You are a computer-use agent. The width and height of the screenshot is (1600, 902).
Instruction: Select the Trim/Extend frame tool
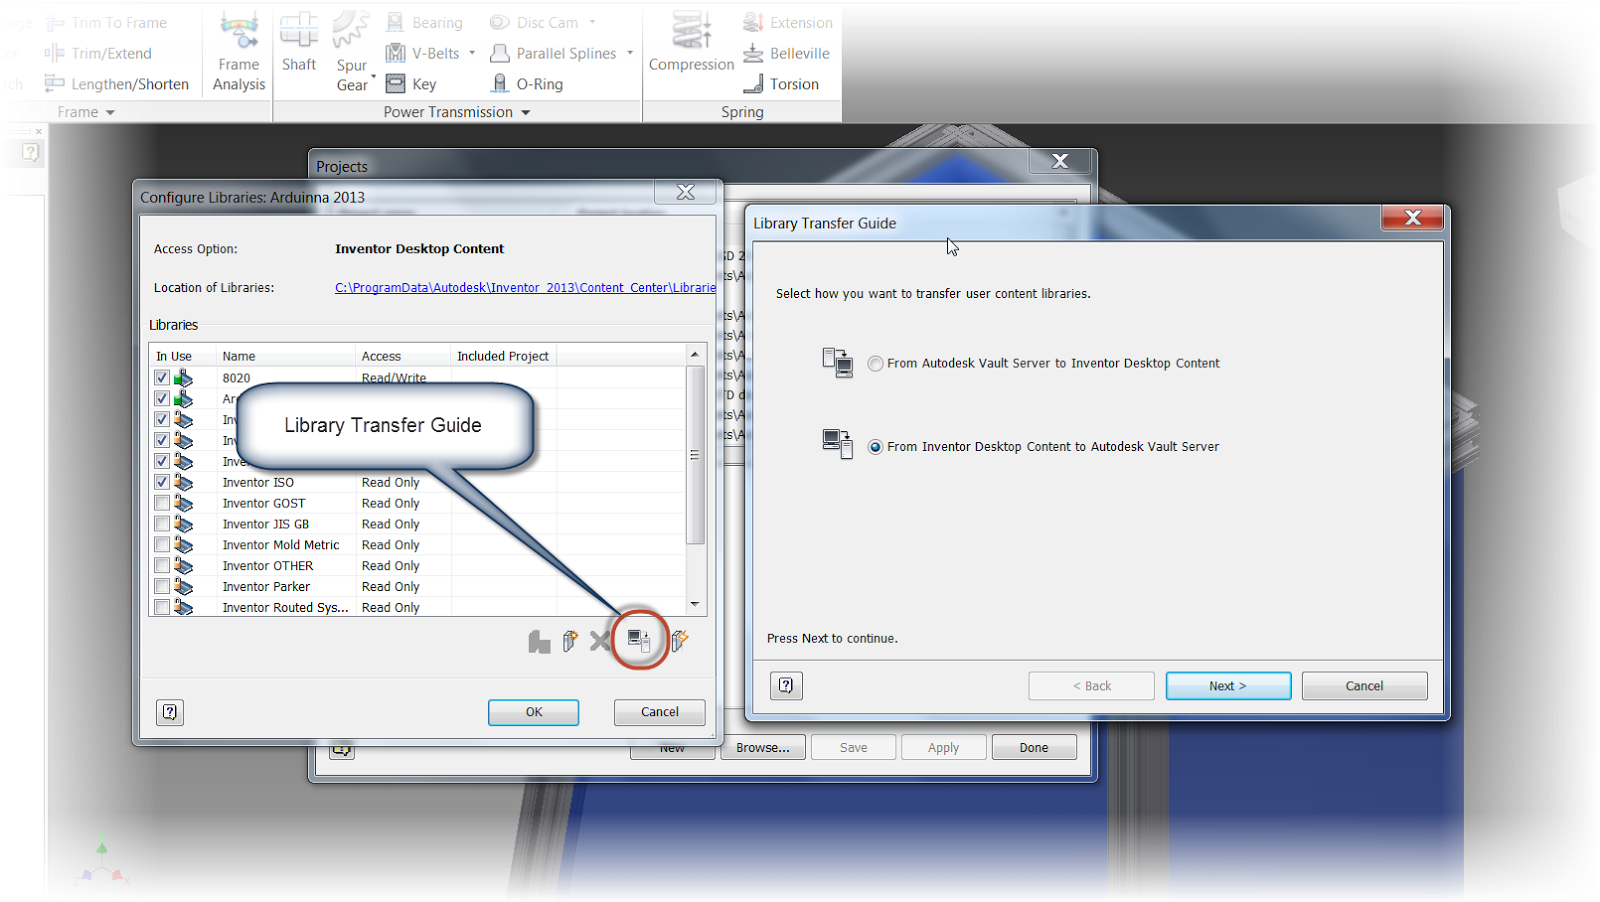98,54
